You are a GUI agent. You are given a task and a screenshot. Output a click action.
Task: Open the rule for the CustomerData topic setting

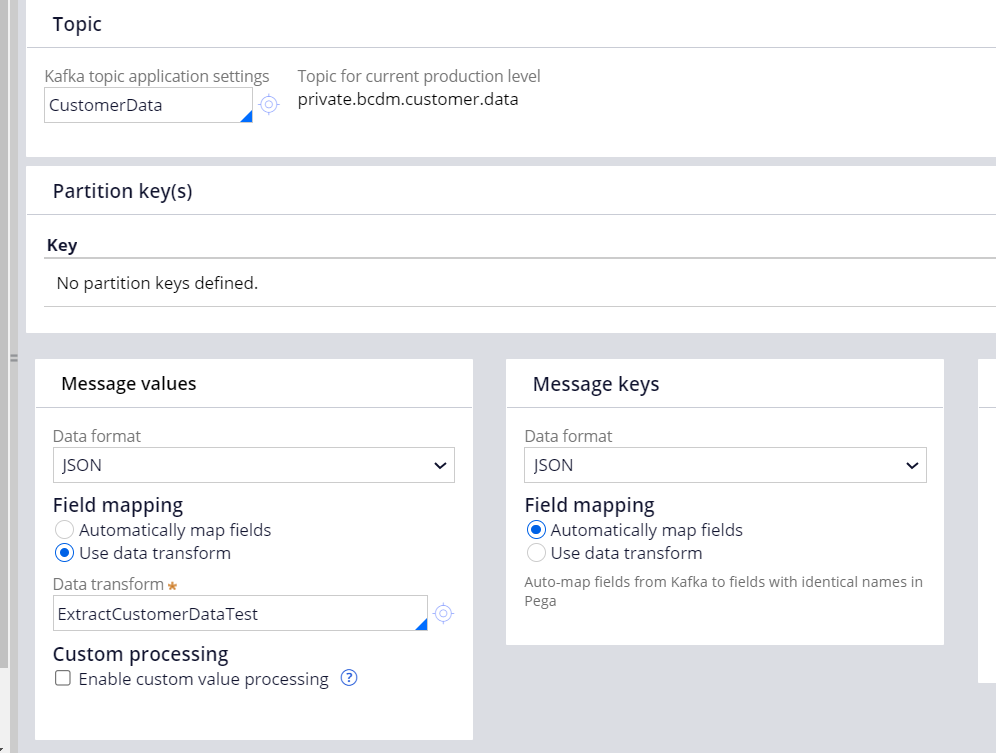point(268,105)
